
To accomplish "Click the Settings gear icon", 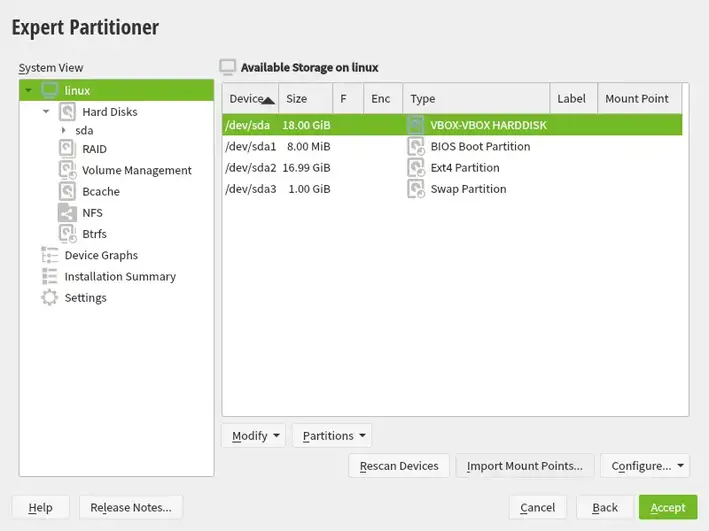I will tap(49, 298).
